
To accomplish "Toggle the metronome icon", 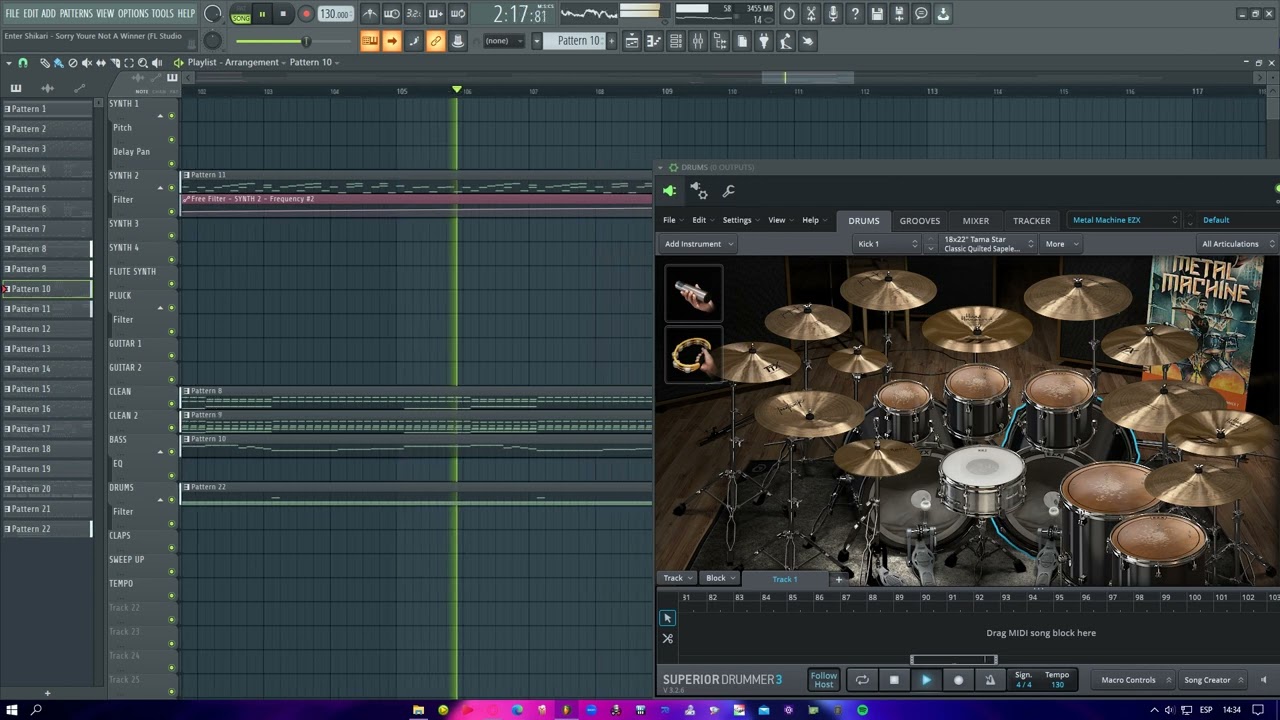I will pos(370,14).
